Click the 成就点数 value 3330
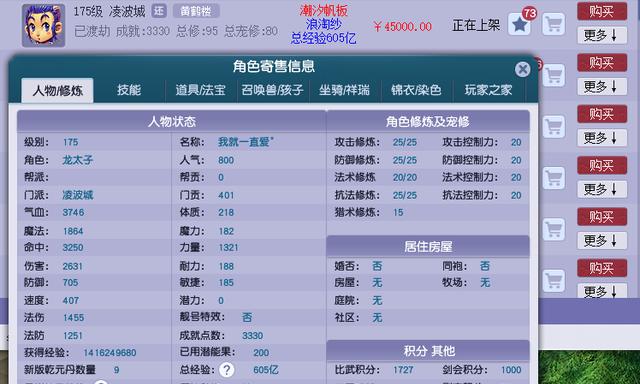Screen dimensions: 640x384 [253, 335]
